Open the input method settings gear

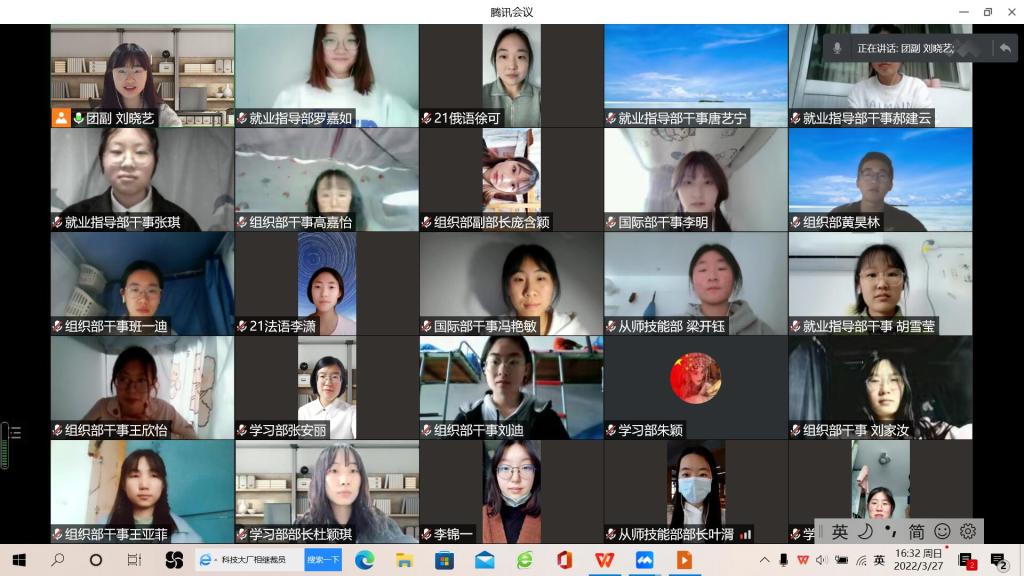coord(967,532)
